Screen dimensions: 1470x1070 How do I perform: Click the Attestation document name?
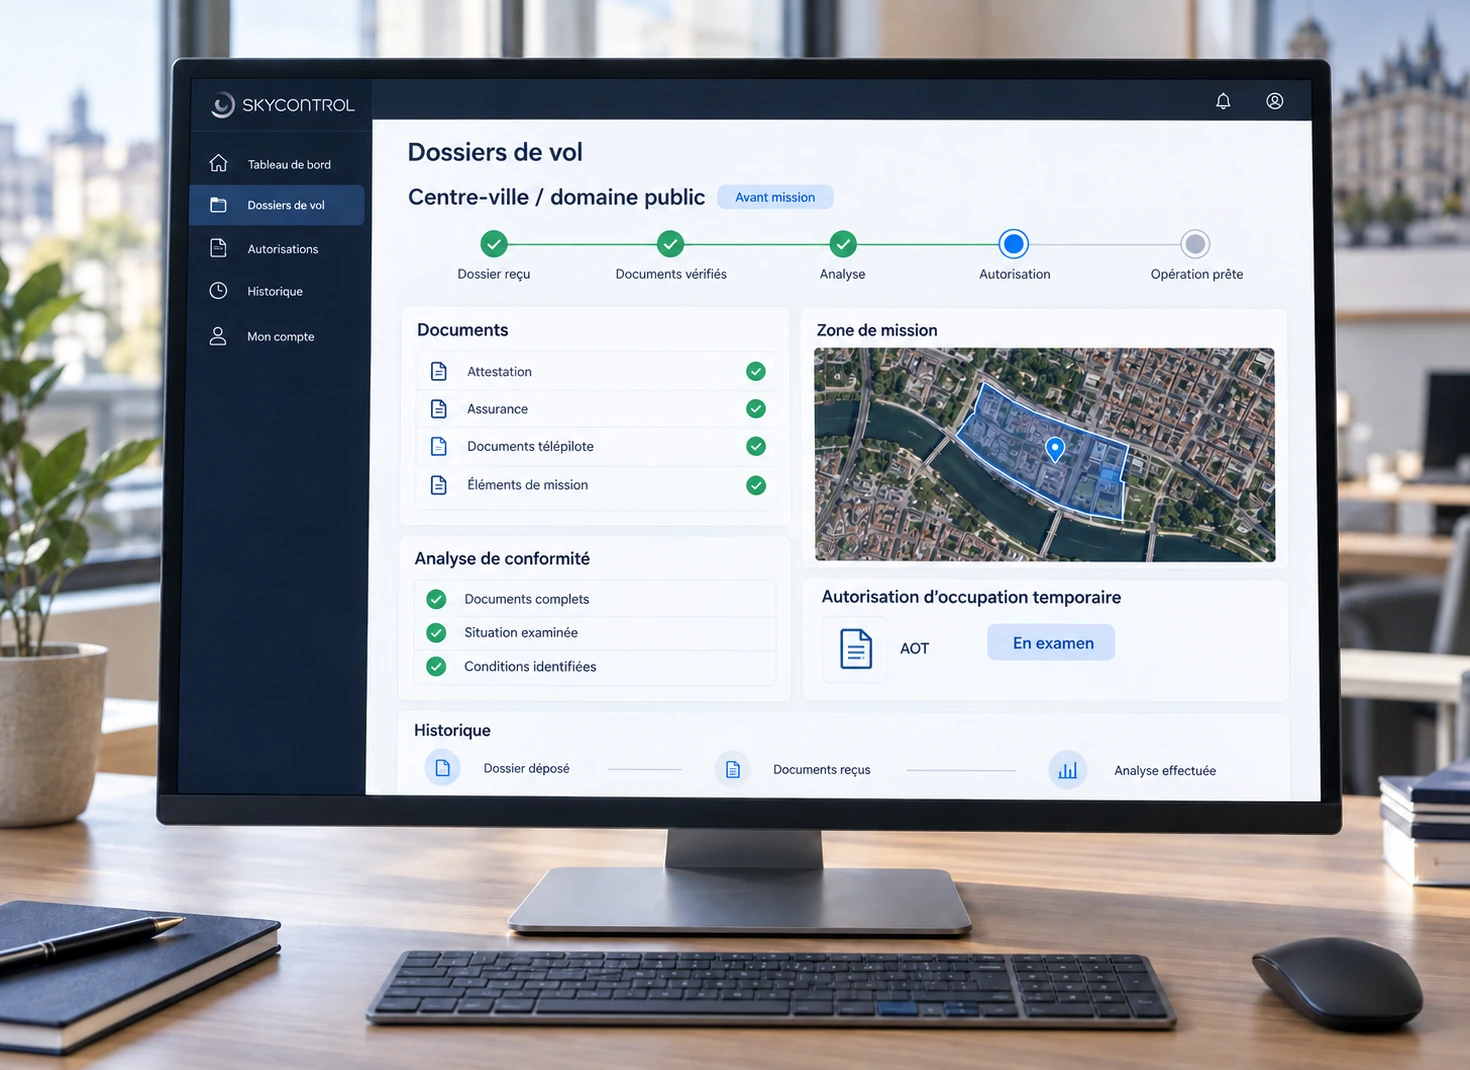point(499,372)
